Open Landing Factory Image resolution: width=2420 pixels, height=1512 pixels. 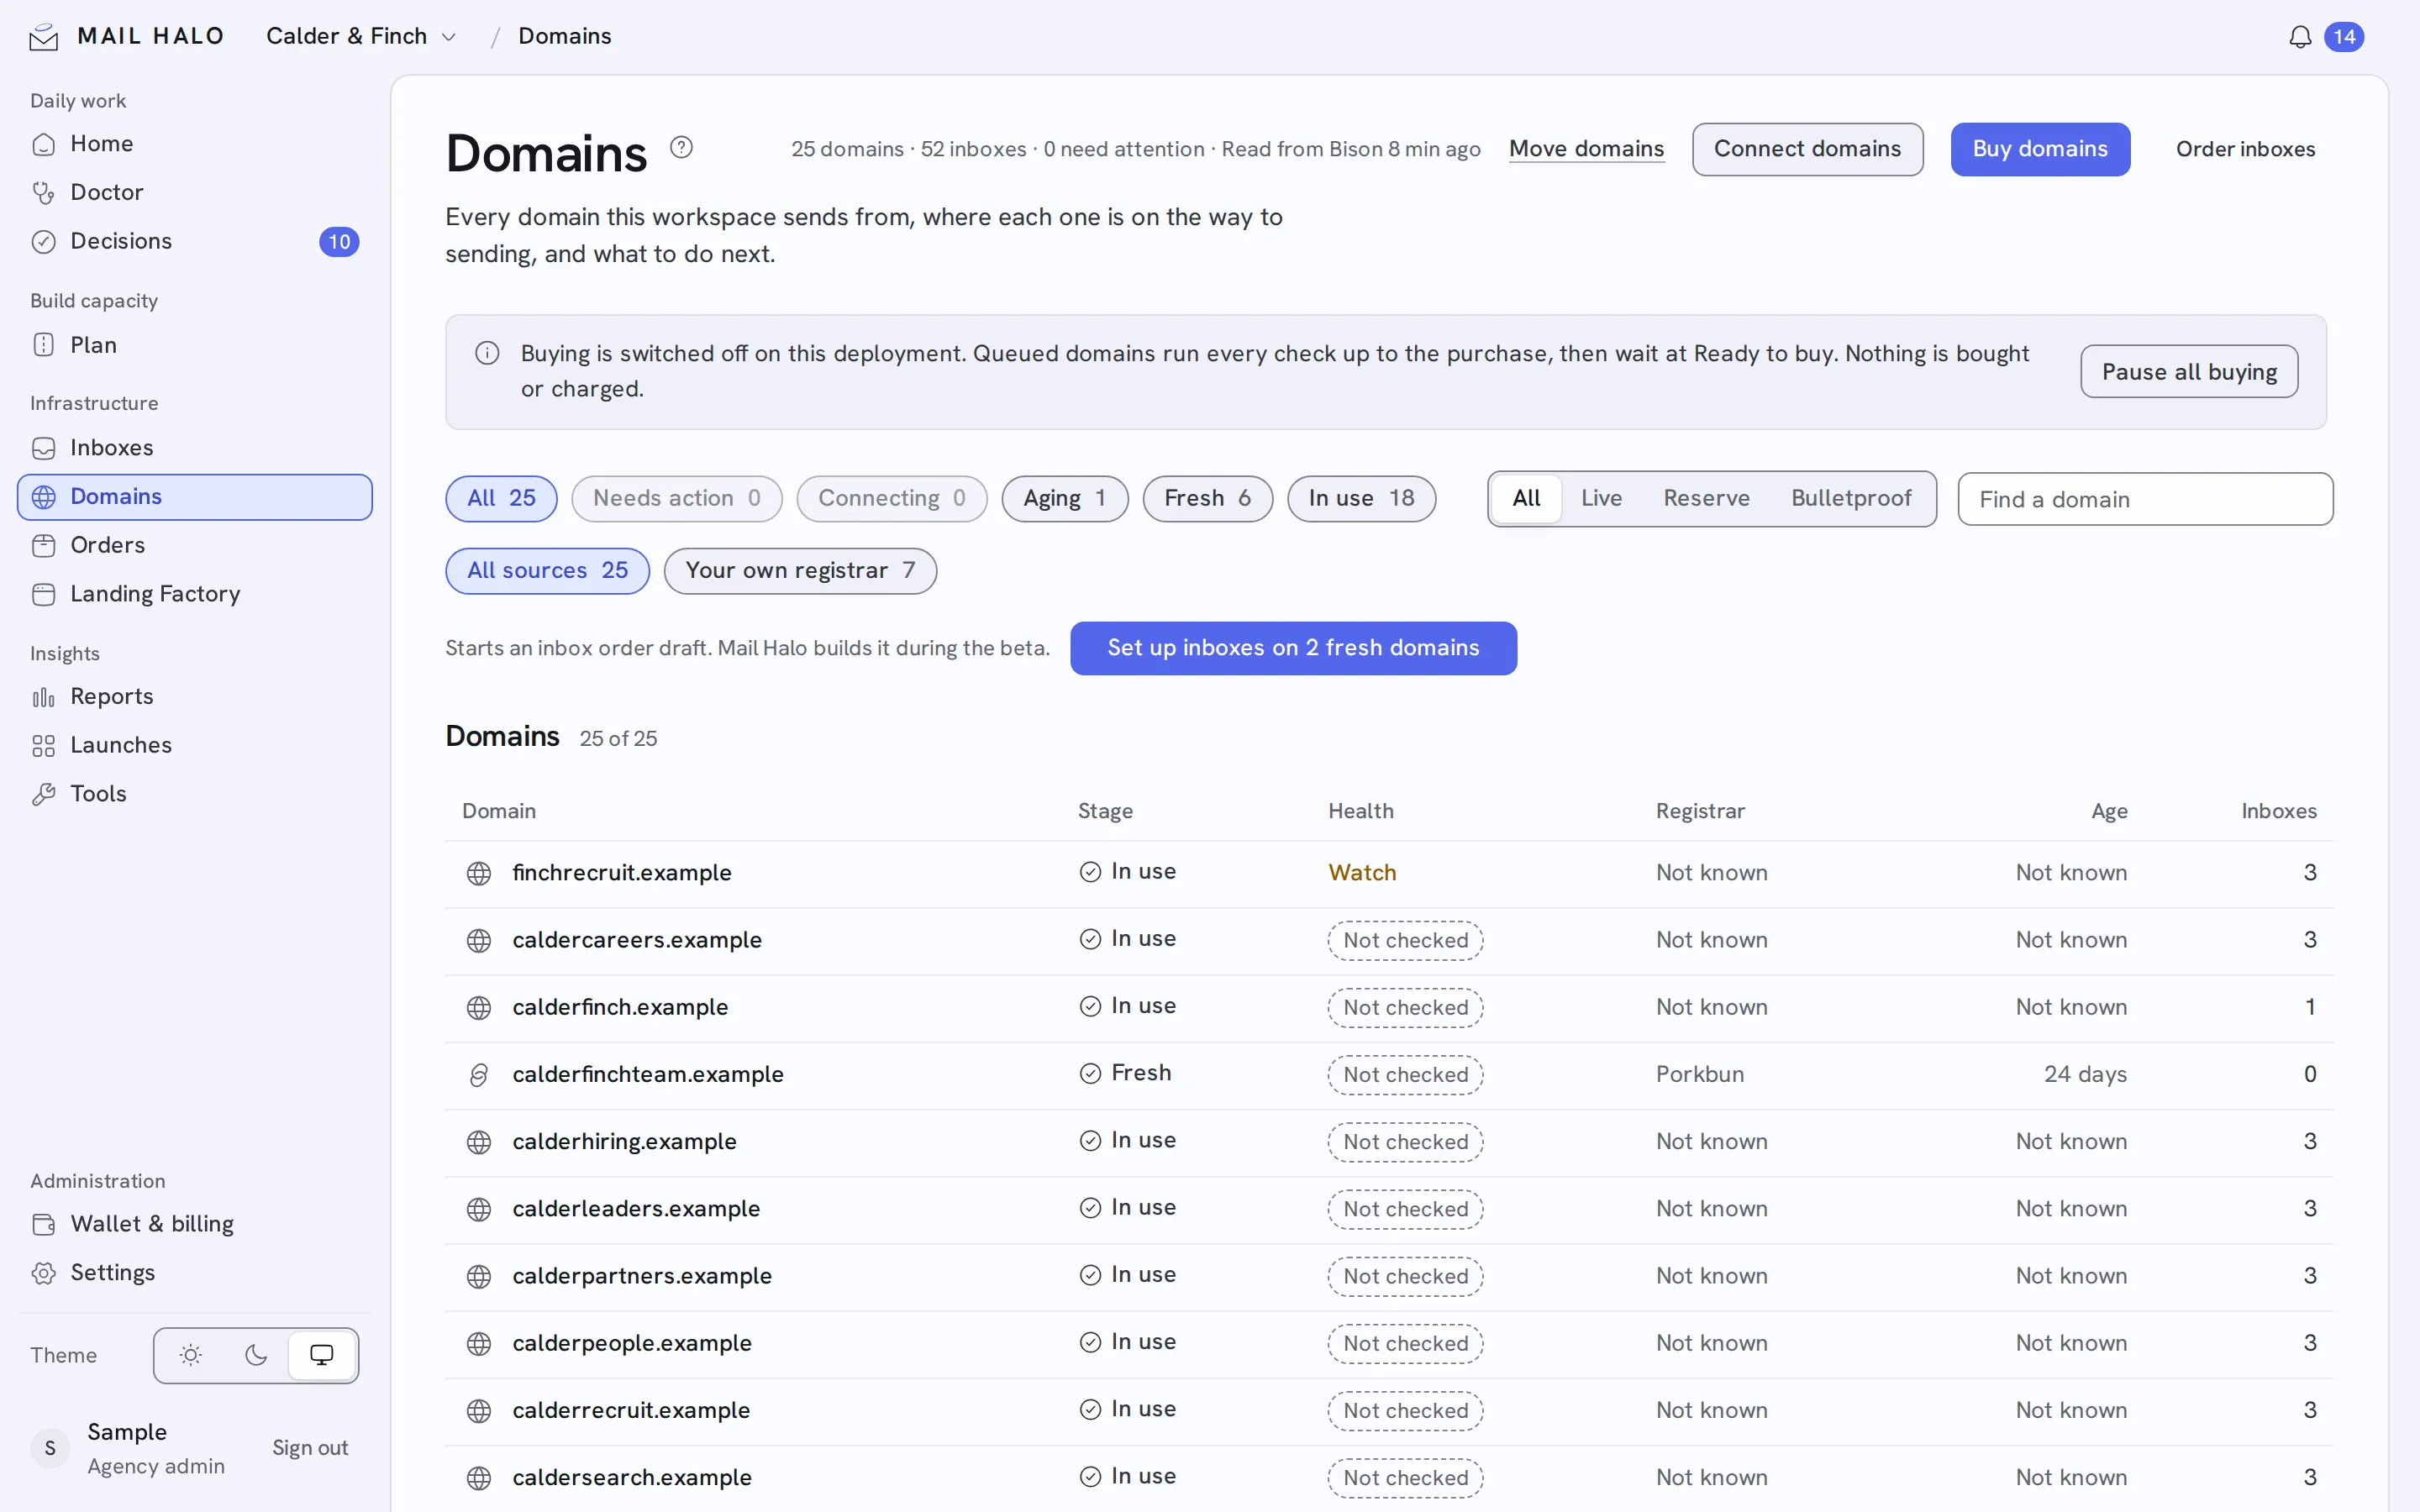(195, 594)
